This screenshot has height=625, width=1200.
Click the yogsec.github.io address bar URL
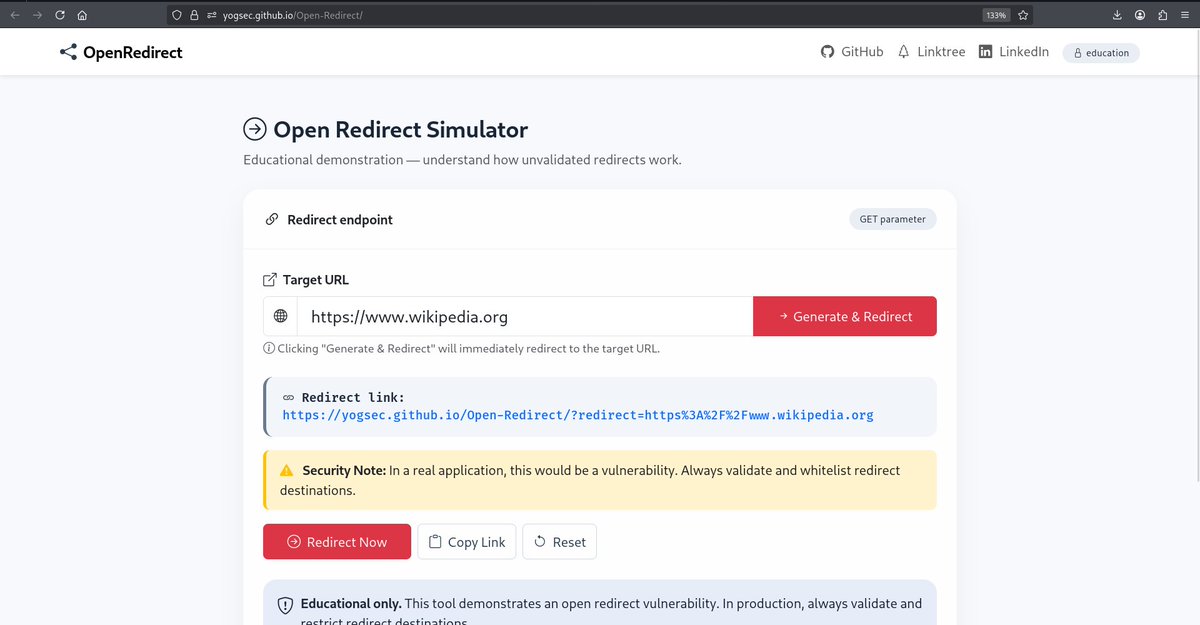point(292,15)
